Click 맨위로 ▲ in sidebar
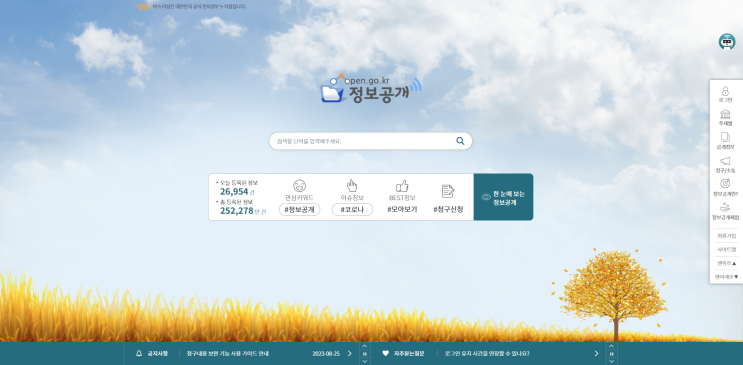Screen dimensions: 743x365 tap(726, 263)
